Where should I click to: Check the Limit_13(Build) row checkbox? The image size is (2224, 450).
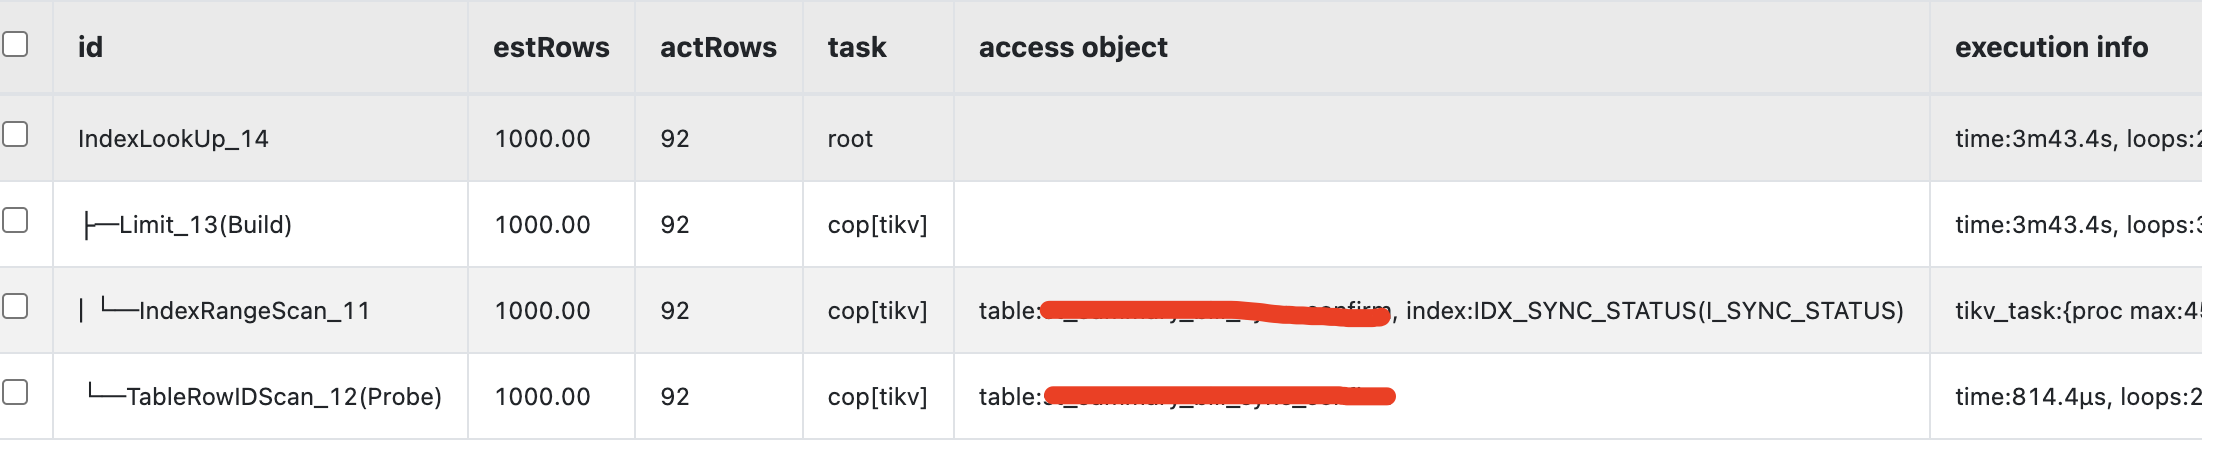pyautogui.click(x=15, y=220)
